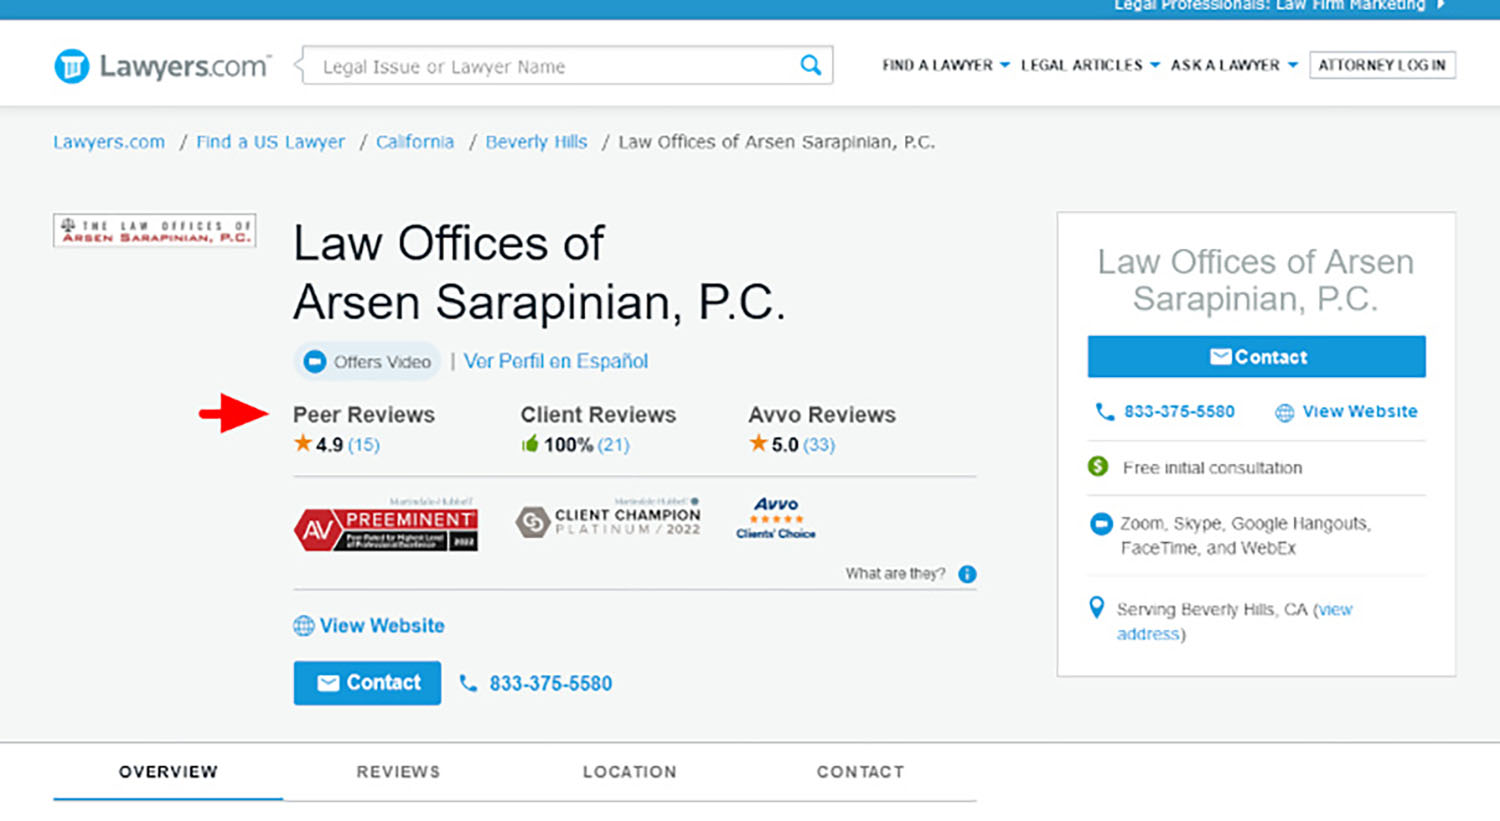Click the Lawyers.com logo icon
Viewport: 1500px width, 821px height.
point(70,64)
